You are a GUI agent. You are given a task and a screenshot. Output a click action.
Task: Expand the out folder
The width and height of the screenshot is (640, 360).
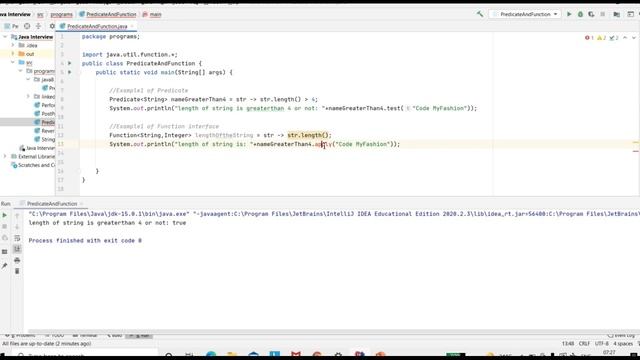tap(13, 54)
